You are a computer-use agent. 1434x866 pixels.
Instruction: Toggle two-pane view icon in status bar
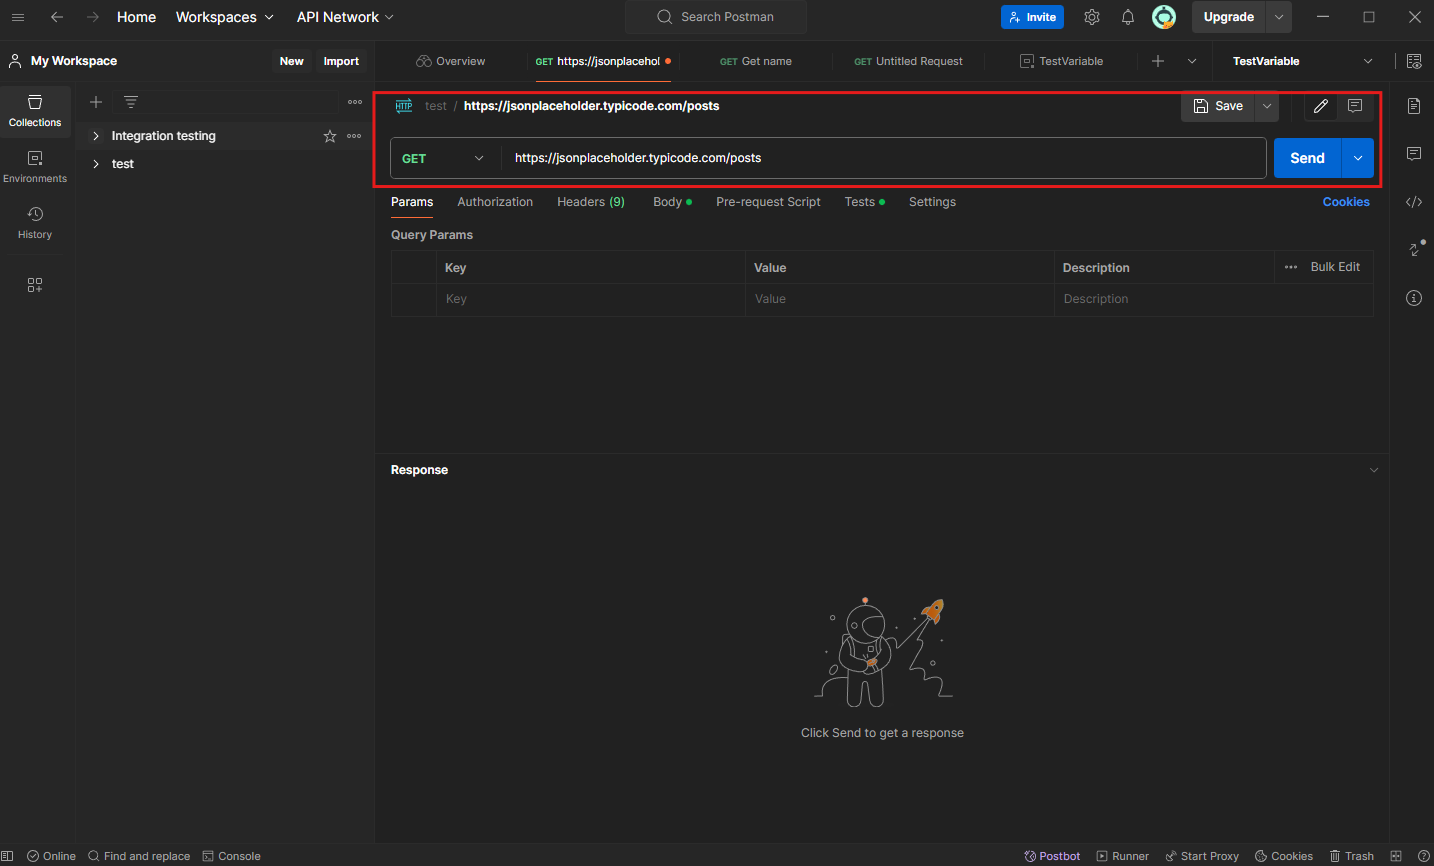tap(1396, 856)
